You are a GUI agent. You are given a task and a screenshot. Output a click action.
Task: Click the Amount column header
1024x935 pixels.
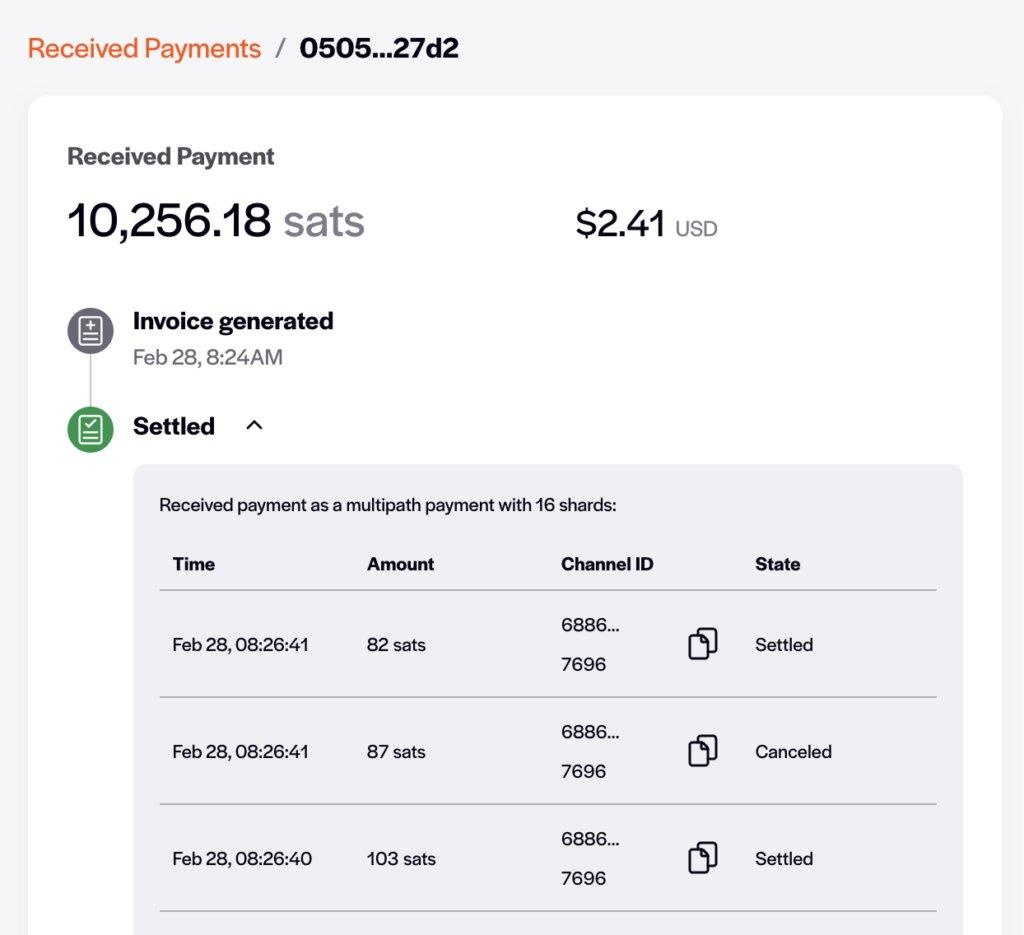pos(400,564)
